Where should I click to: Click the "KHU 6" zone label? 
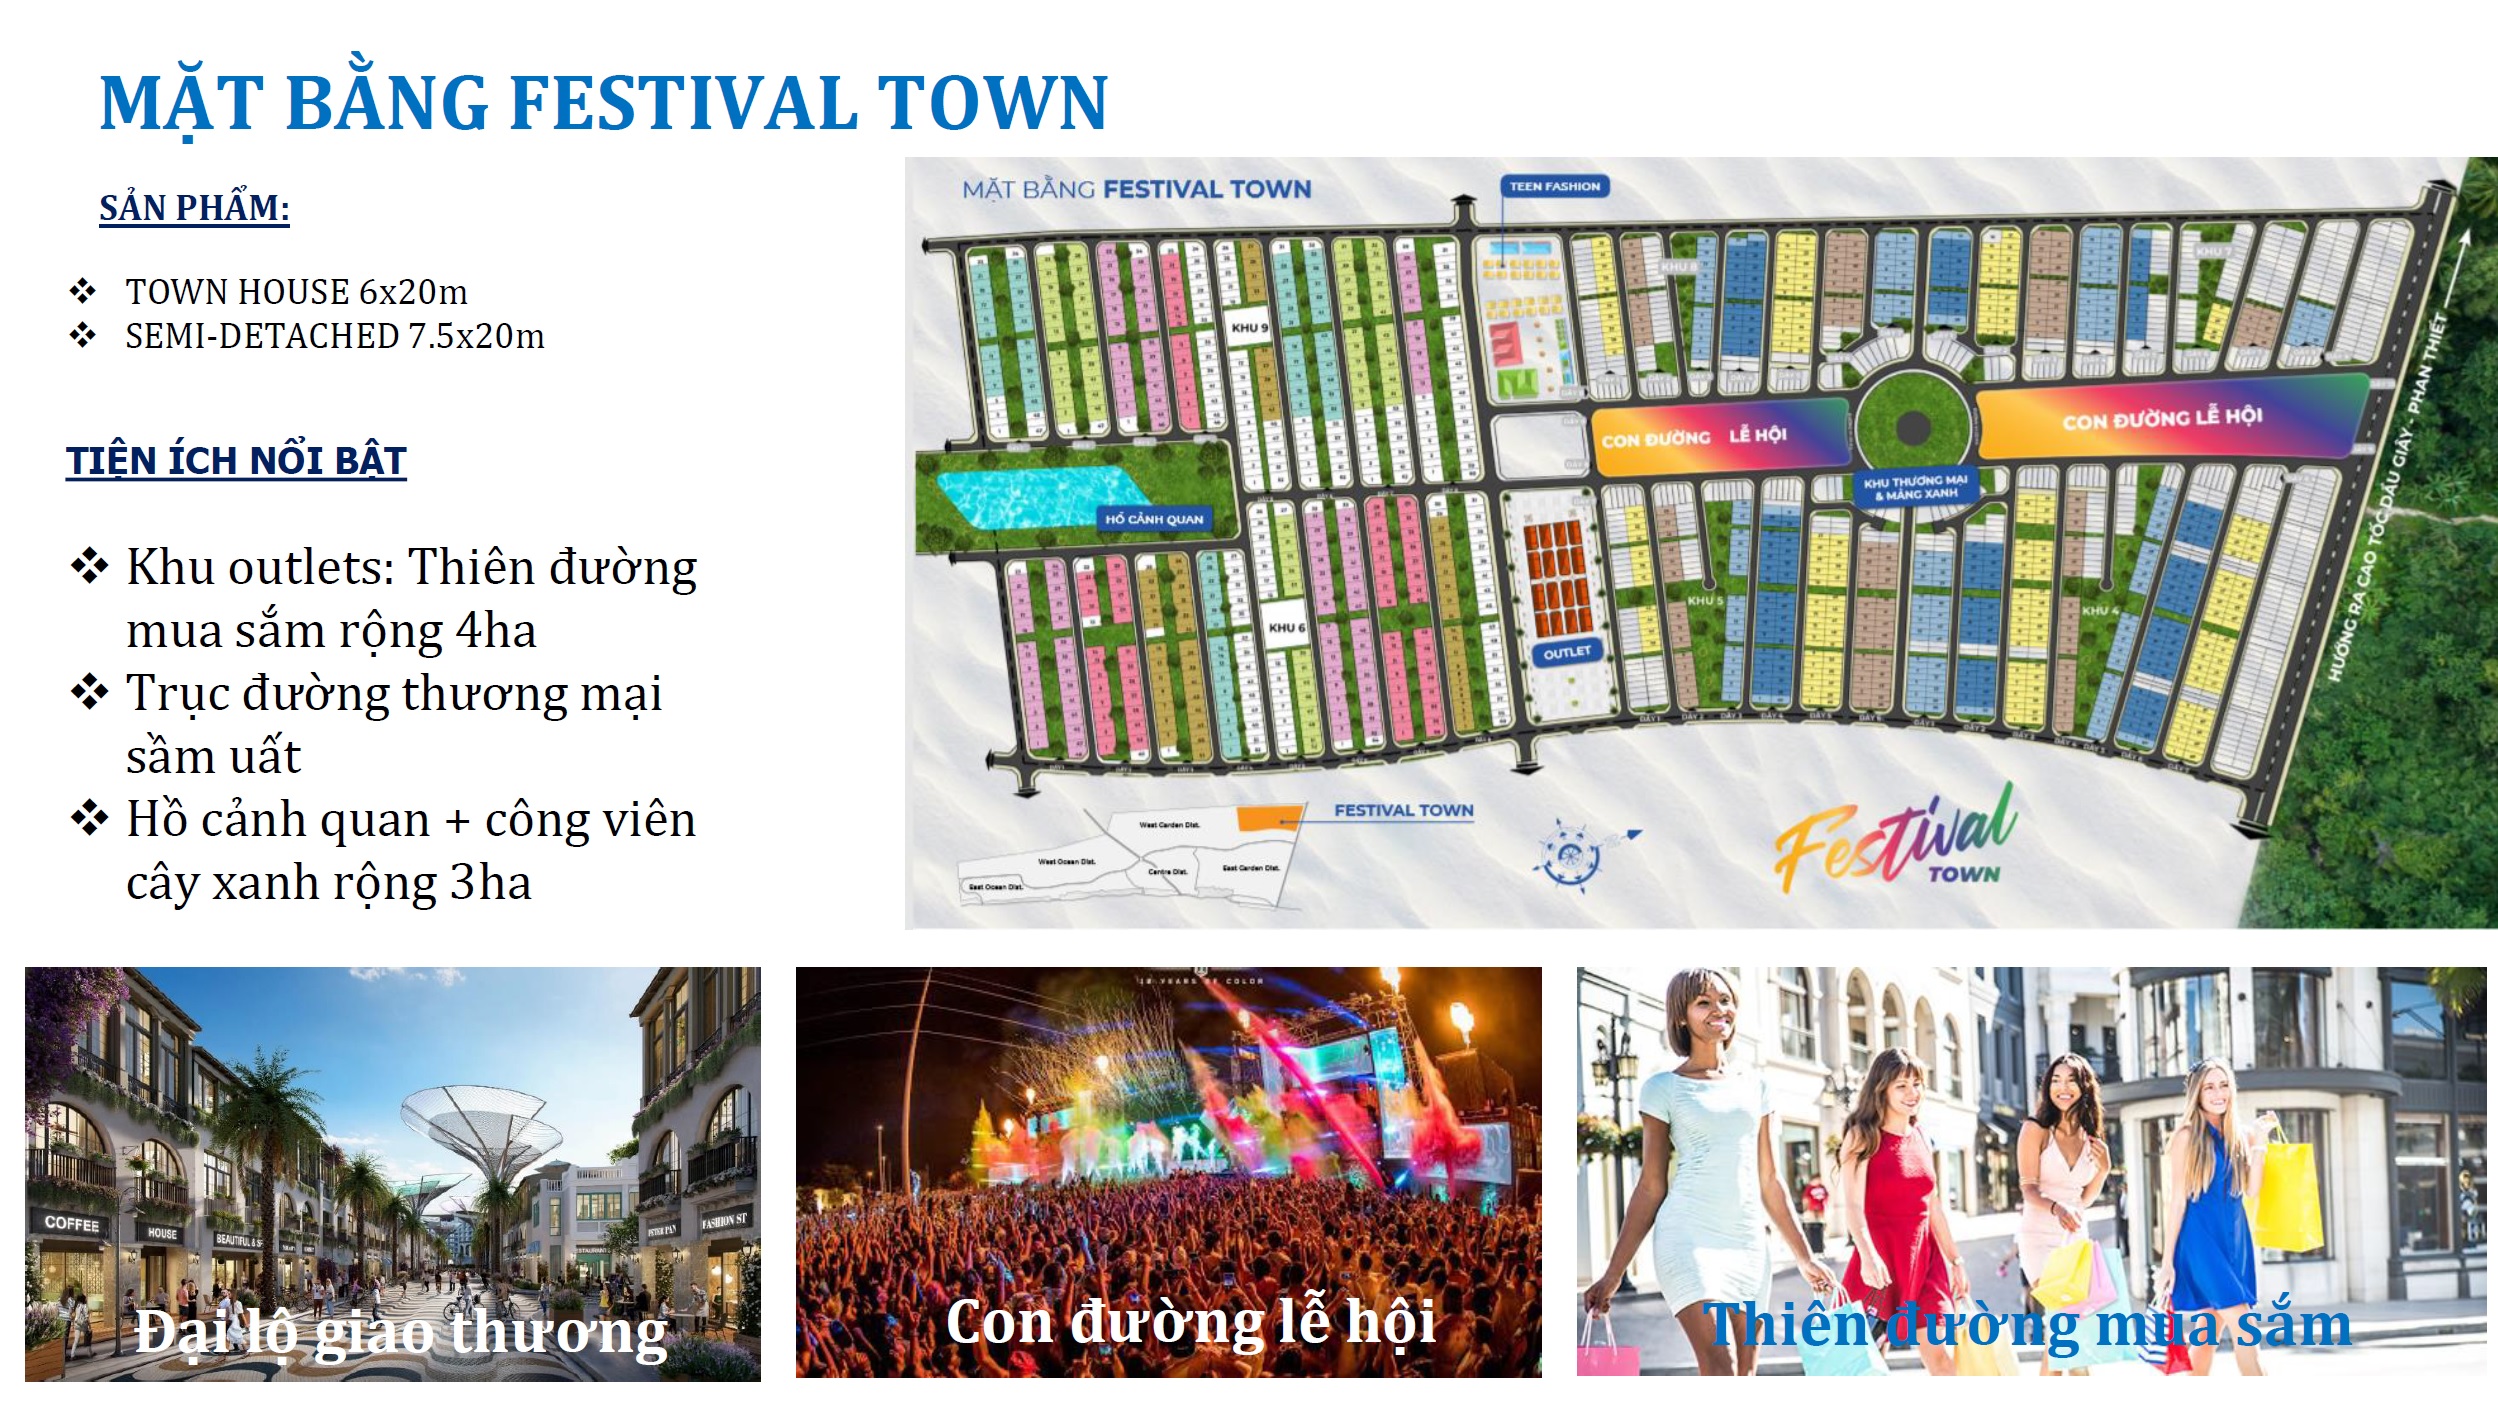[1286, 628]
